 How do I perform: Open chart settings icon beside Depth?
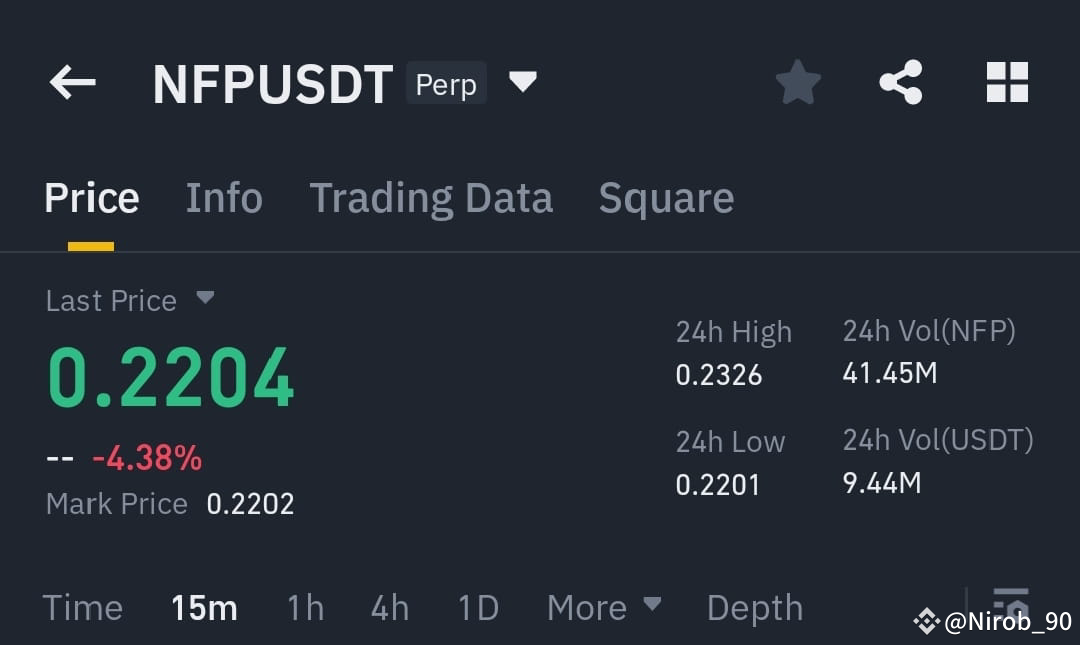click(x=1010, y=604)
